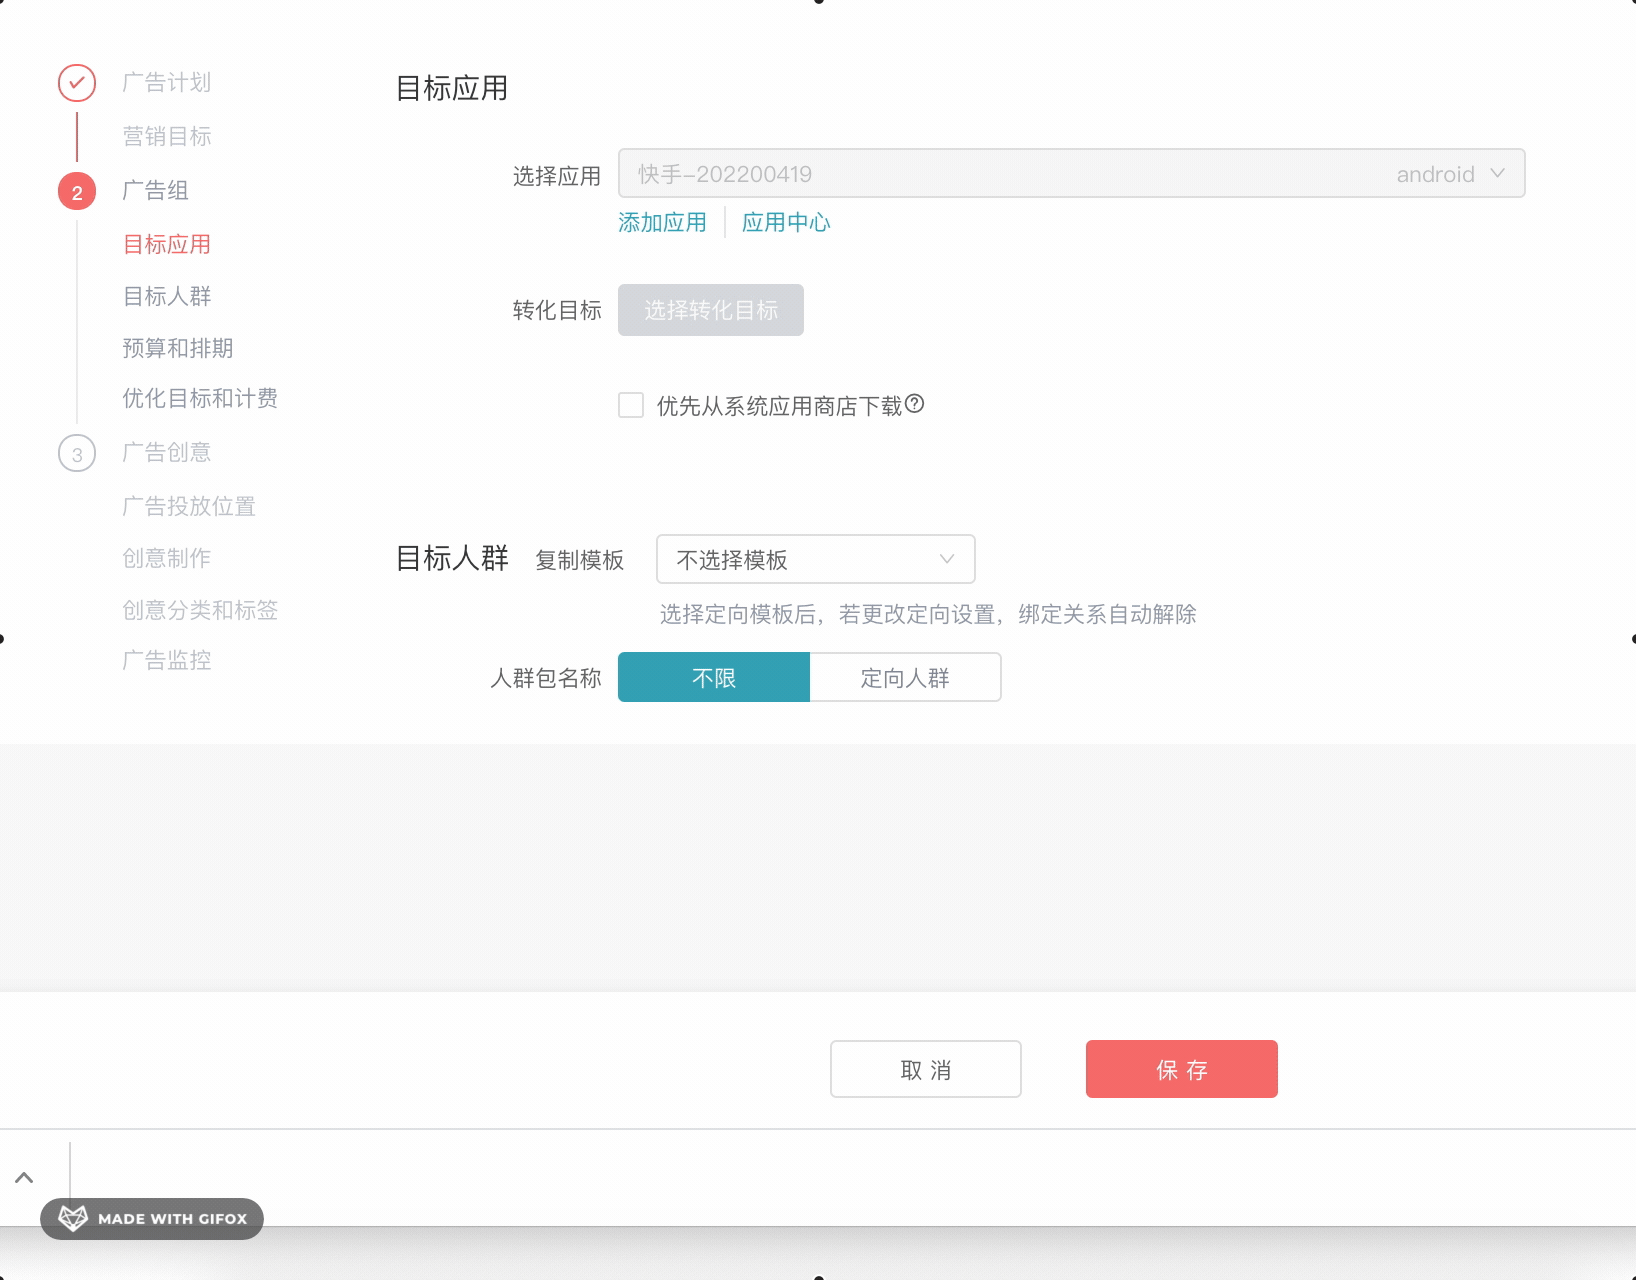Collapse the panel with bottom-left chevron
The width and height of the screenshot is (1636, 1280).
(24, 1177)
